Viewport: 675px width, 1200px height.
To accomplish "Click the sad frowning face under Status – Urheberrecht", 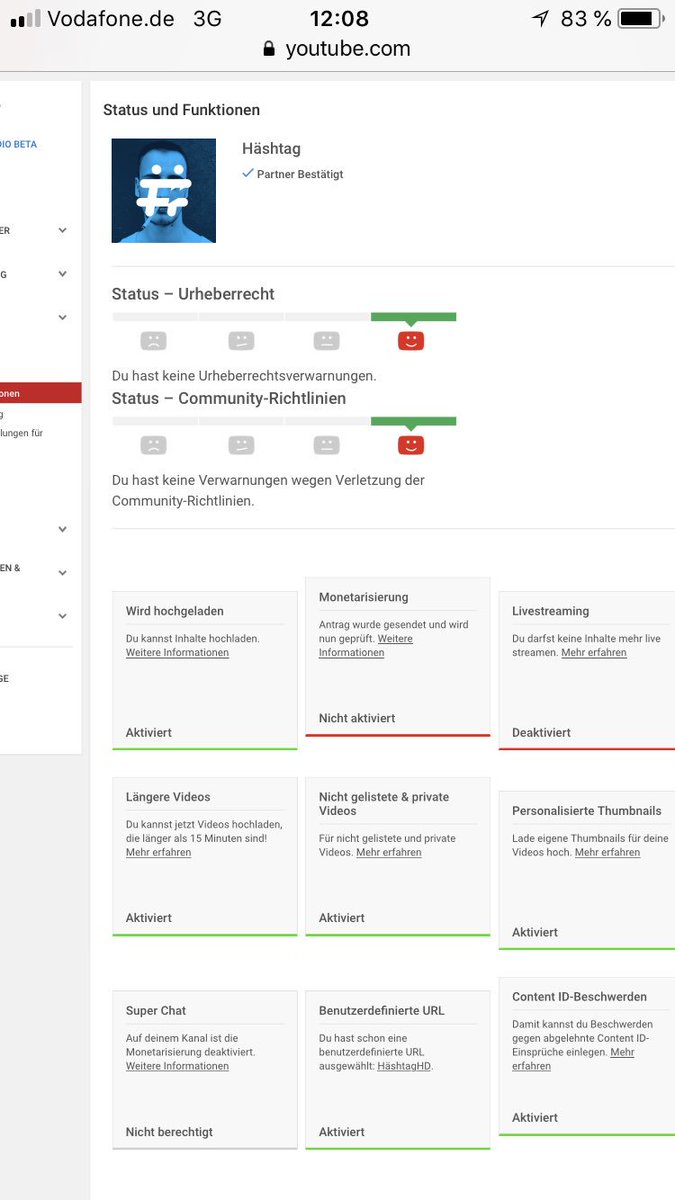I will 153,341.
